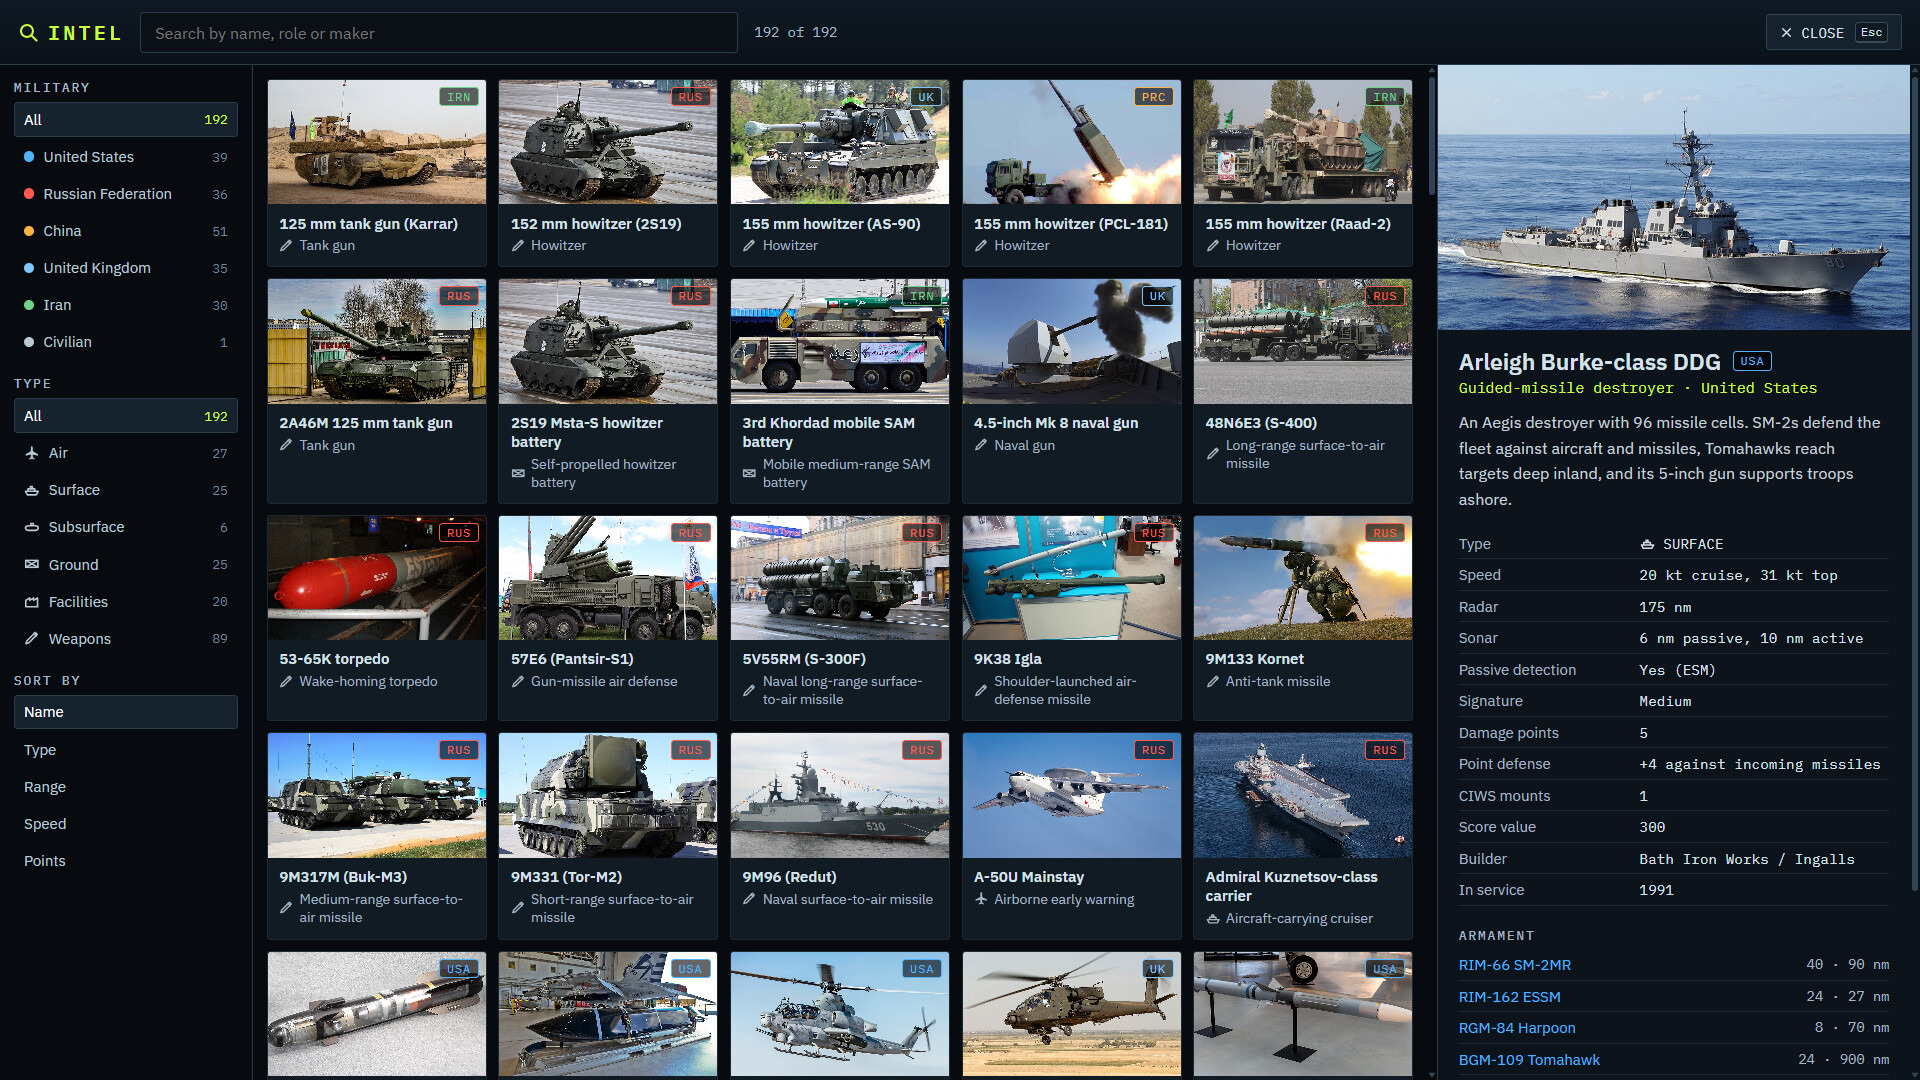Click the Surface filter ship icon
1920x1080 pixels.
pos(32,490)
